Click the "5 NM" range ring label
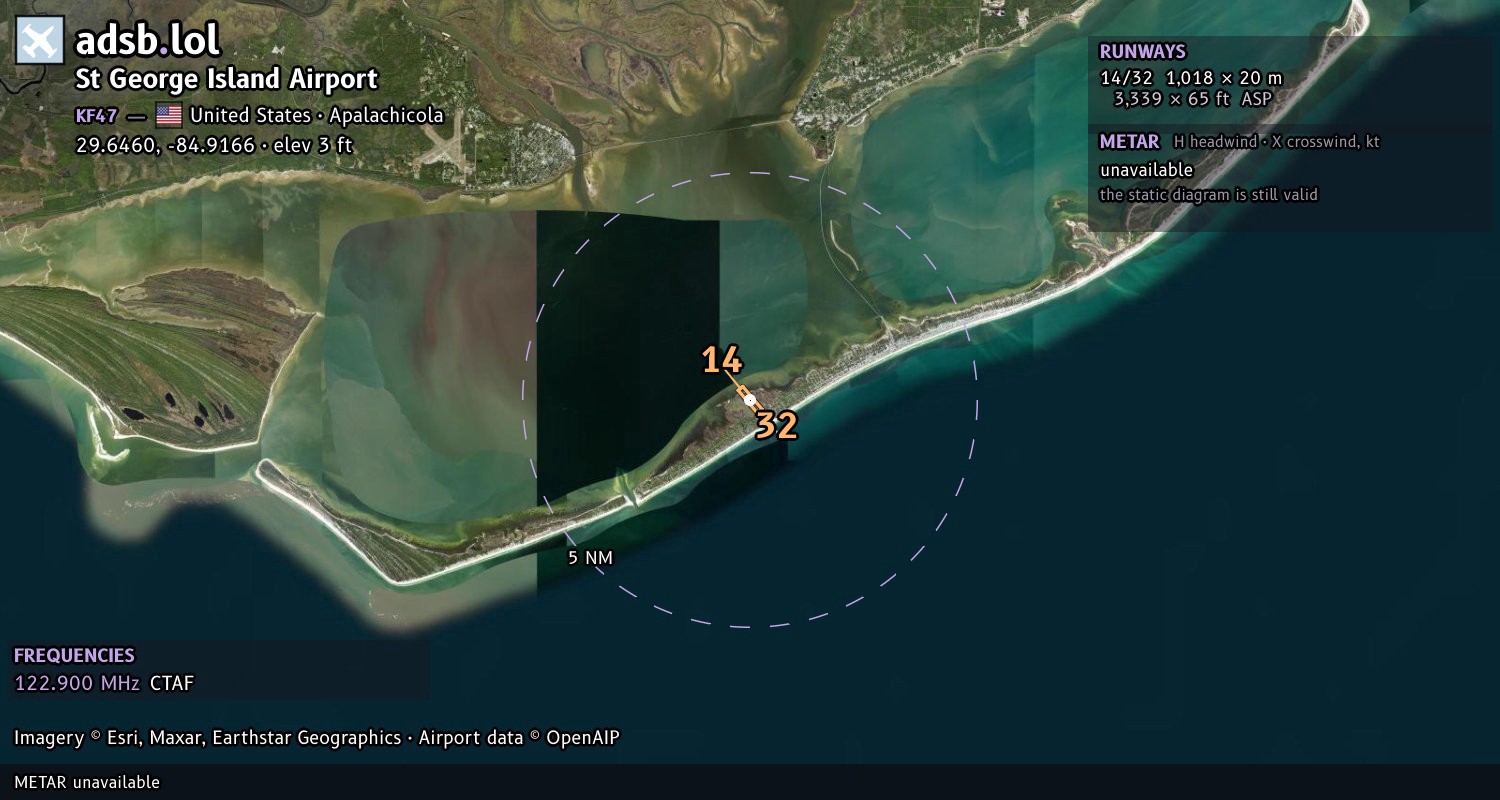Screen dimensions: 1500x800 pyautogui.click(x=590, y=558)
